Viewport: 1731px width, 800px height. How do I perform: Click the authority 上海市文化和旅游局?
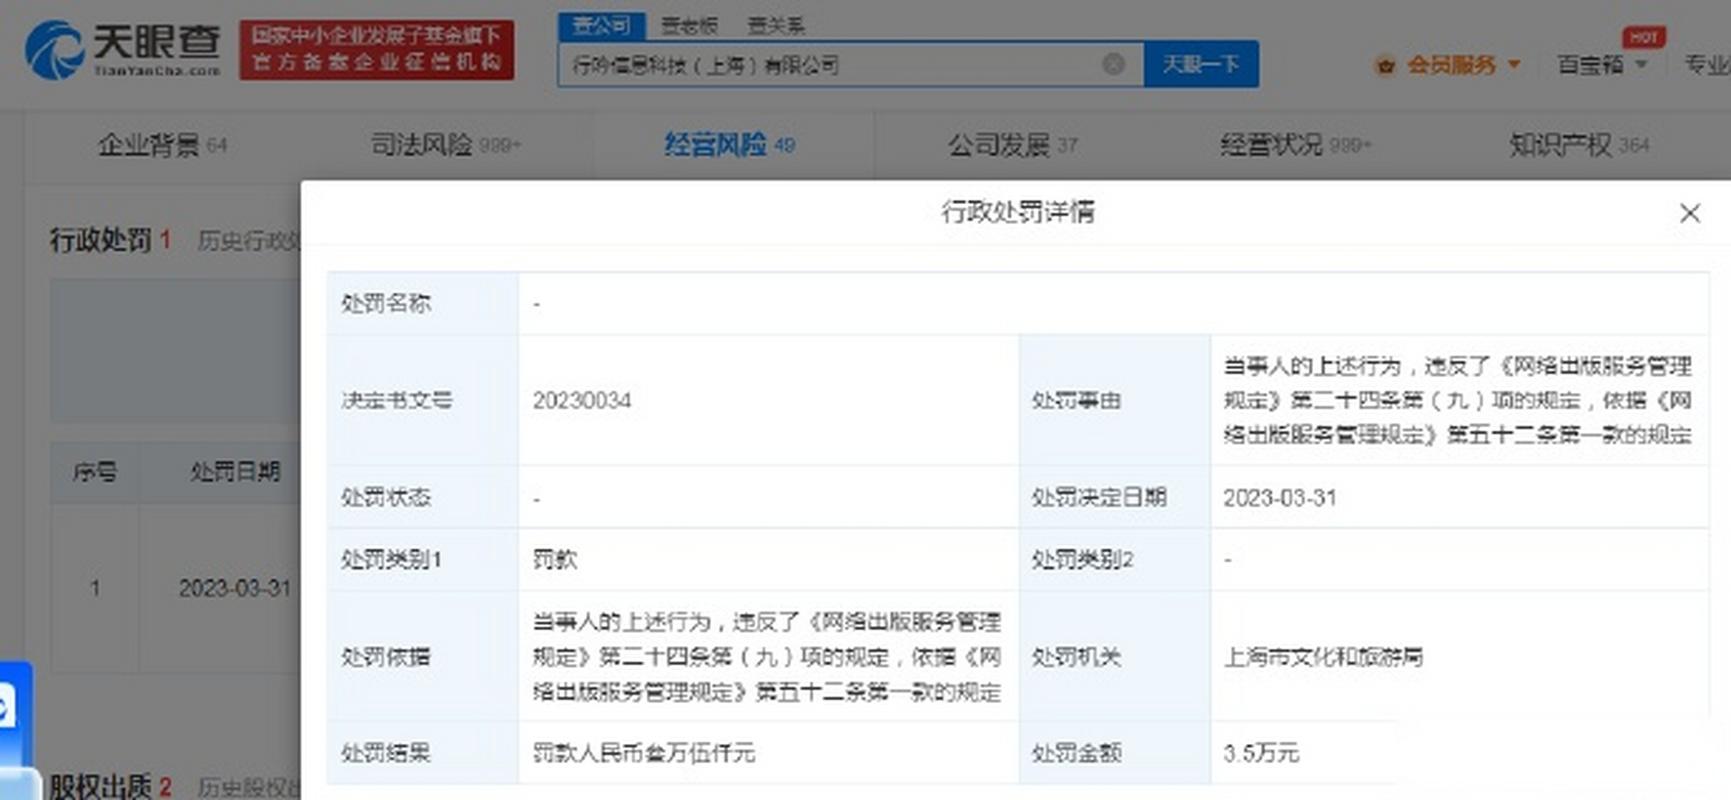point(1323,657)
